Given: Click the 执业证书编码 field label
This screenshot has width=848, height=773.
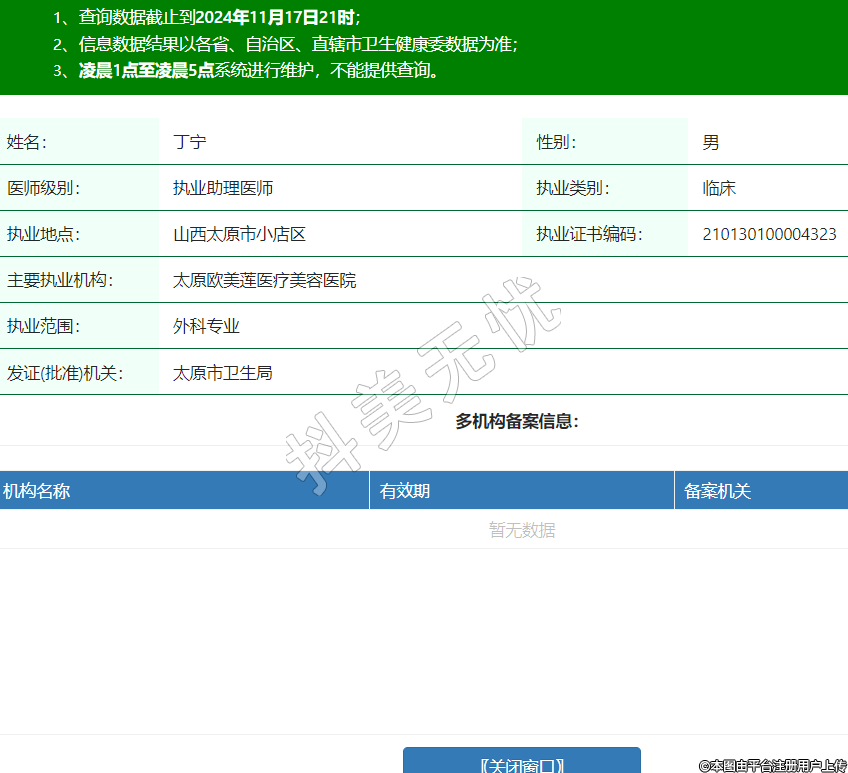Looking at the screenshot, I should pos(589,234).
